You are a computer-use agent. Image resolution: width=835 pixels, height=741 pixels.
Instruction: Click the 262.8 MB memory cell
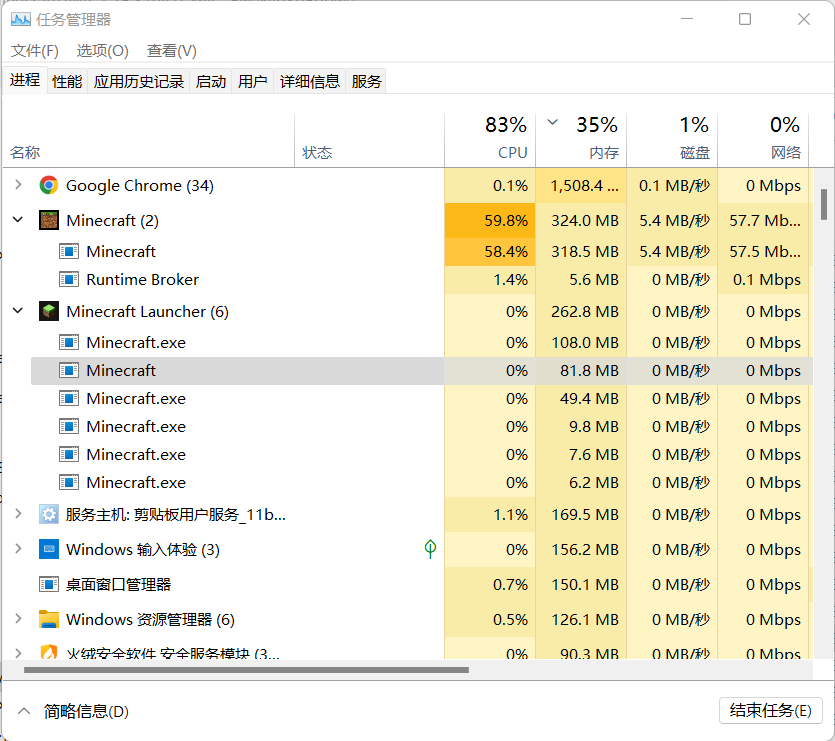(x=581, y=311)
